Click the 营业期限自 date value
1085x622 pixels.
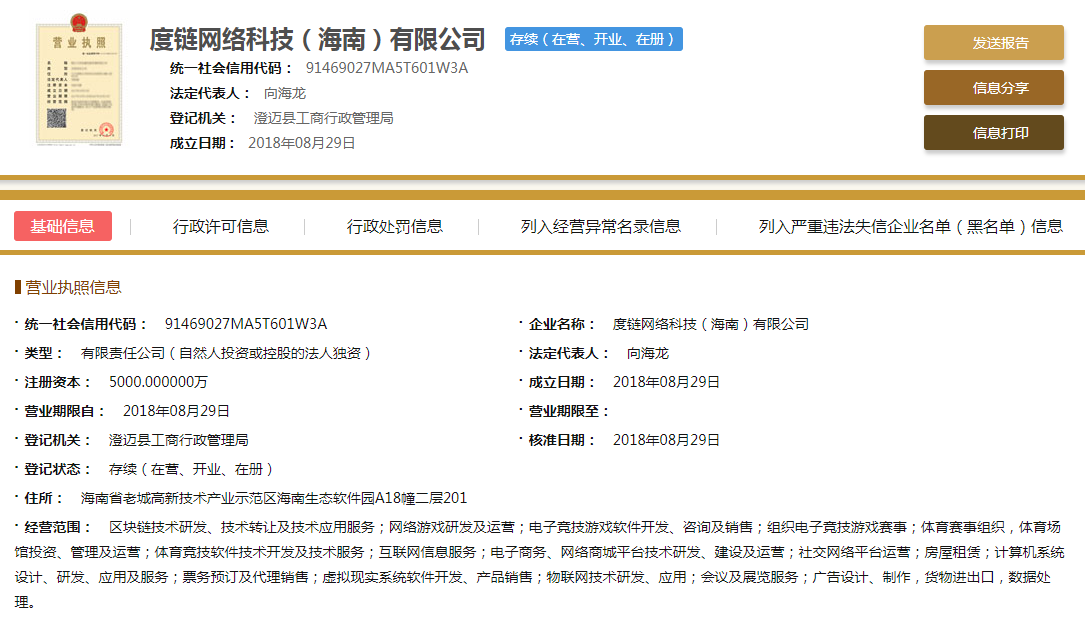tap(176, 411)
